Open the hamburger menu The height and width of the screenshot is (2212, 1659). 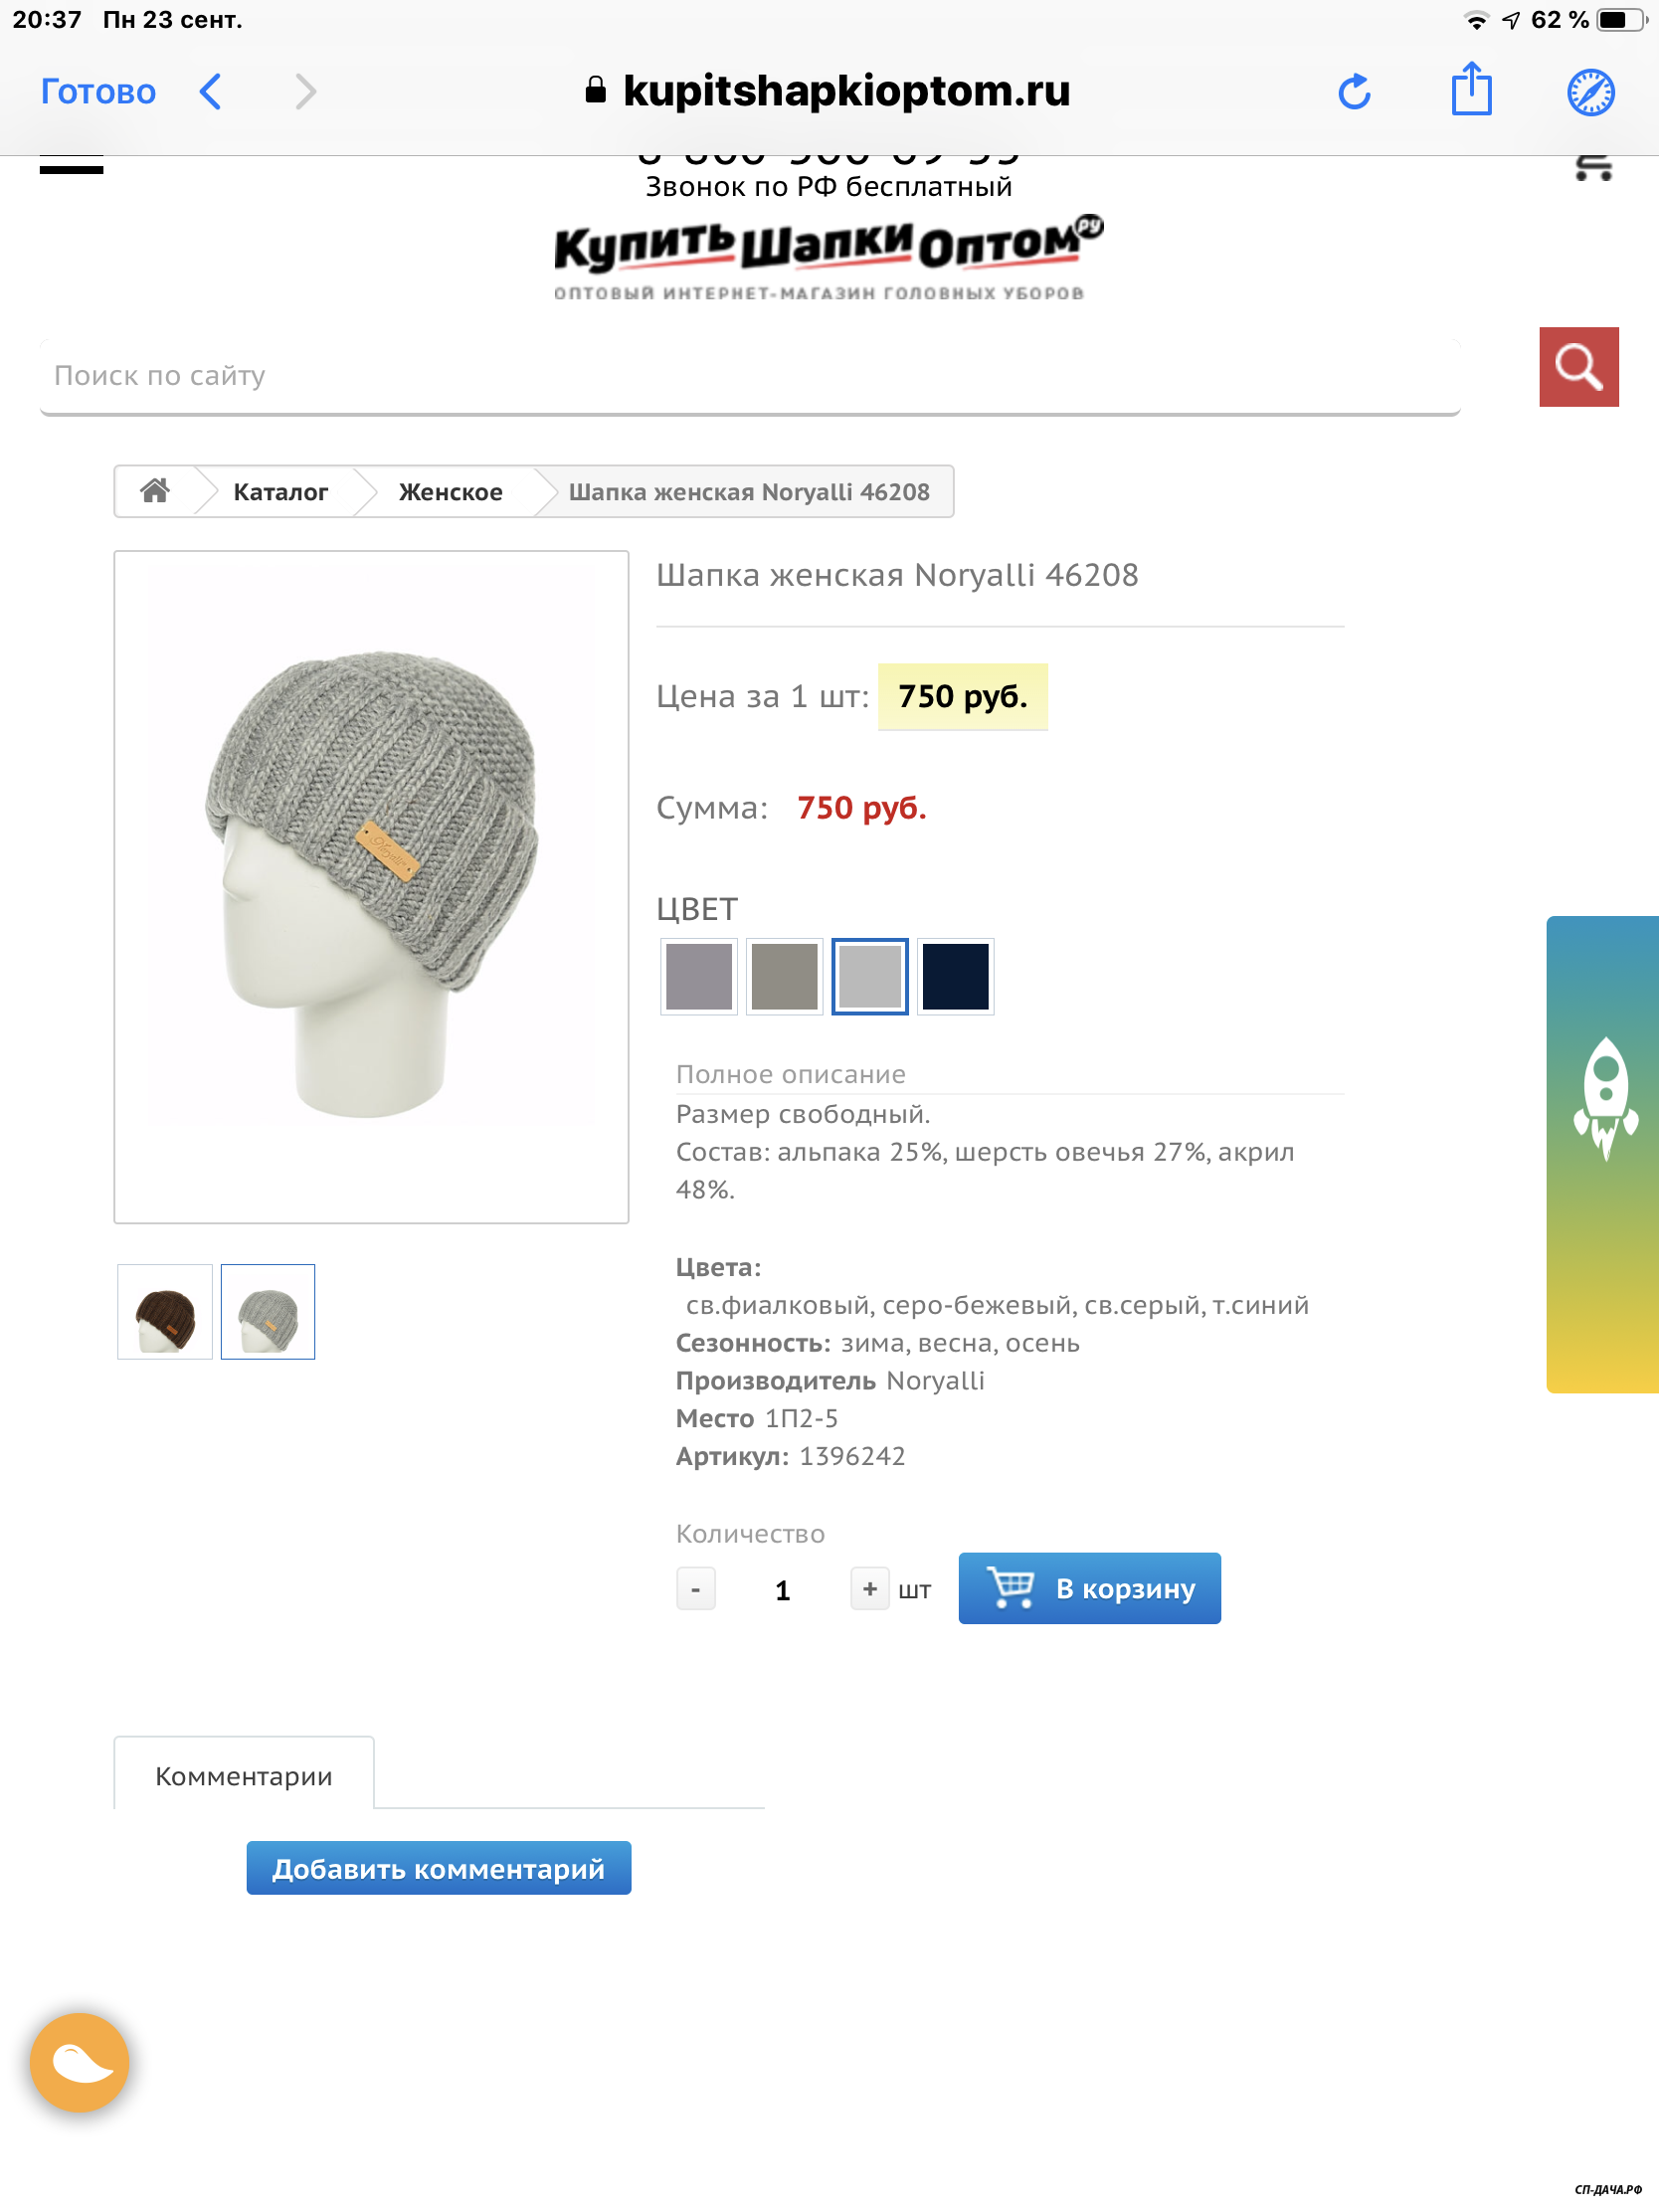[x=71, y=166]
